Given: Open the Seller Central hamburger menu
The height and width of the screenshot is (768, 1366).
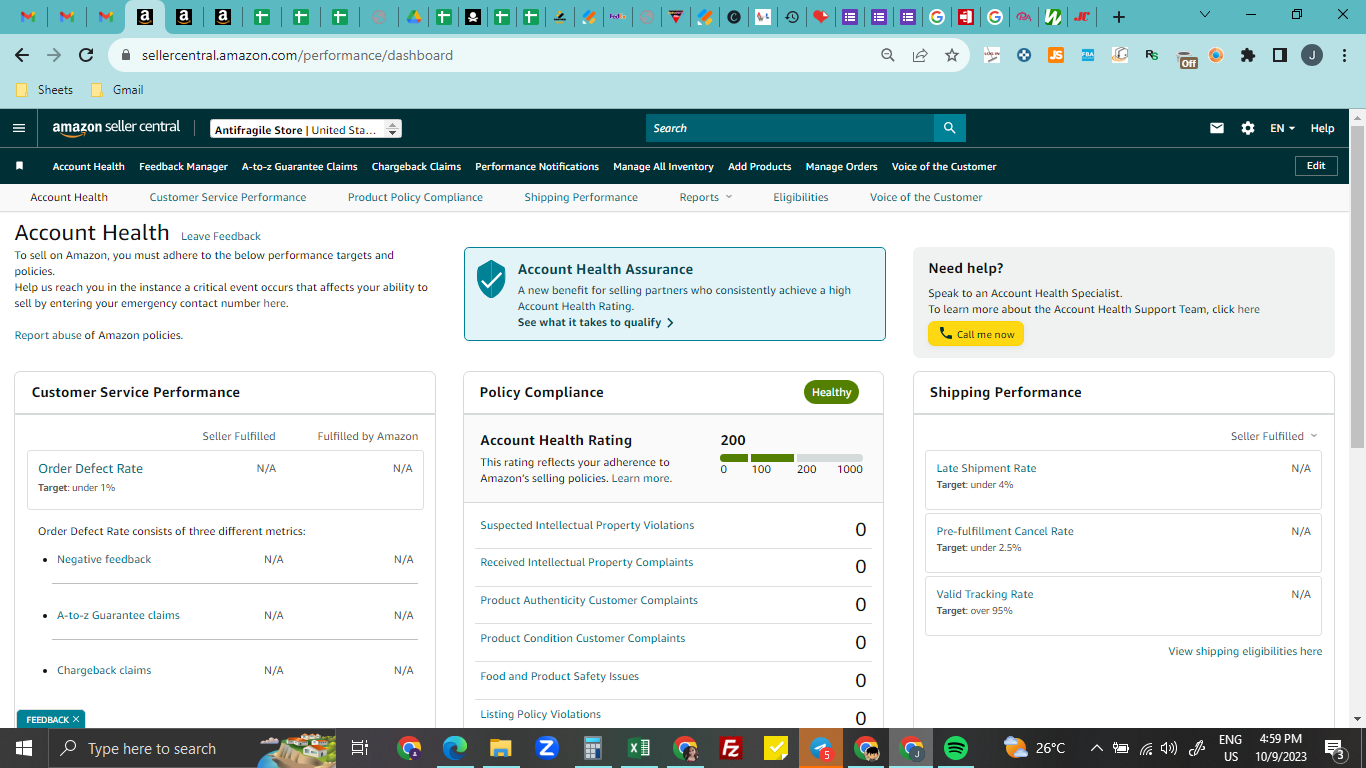Looking at the screenshot, I should tap(18, 128).
